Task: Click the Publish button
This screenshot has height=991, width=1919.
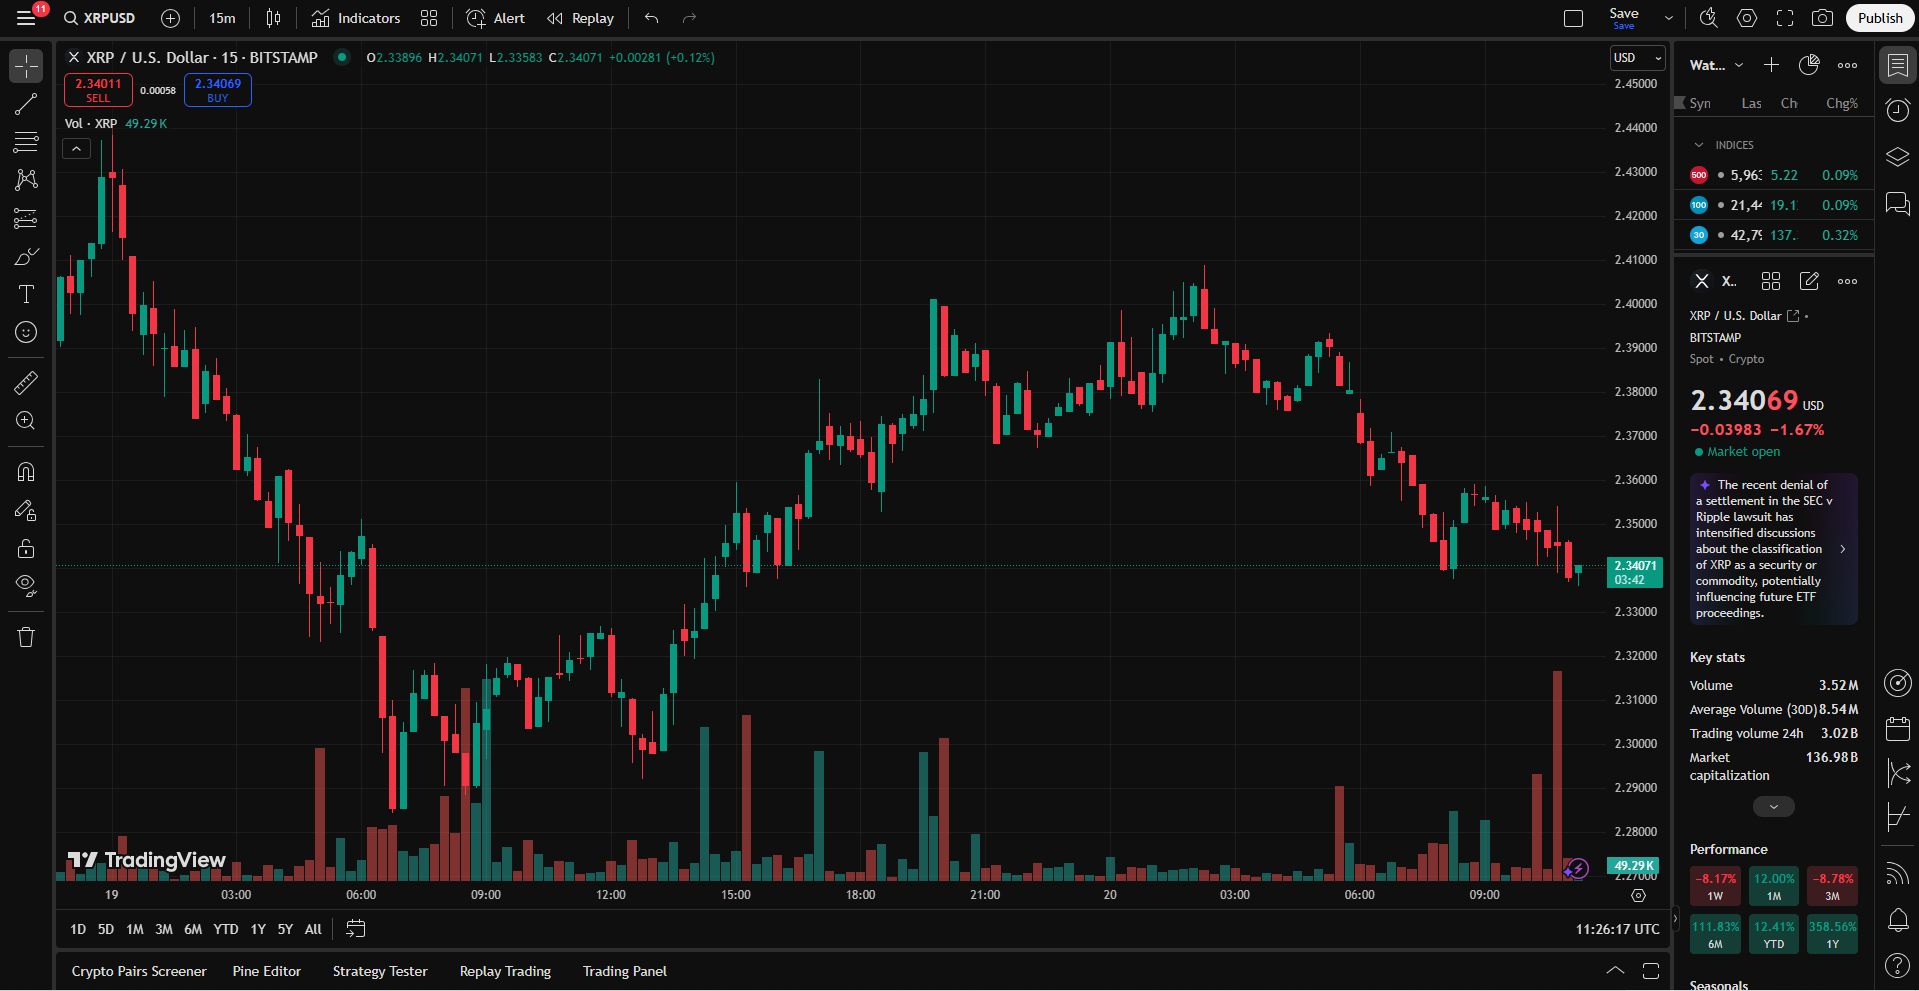Action: click(x=1879, y=18)
